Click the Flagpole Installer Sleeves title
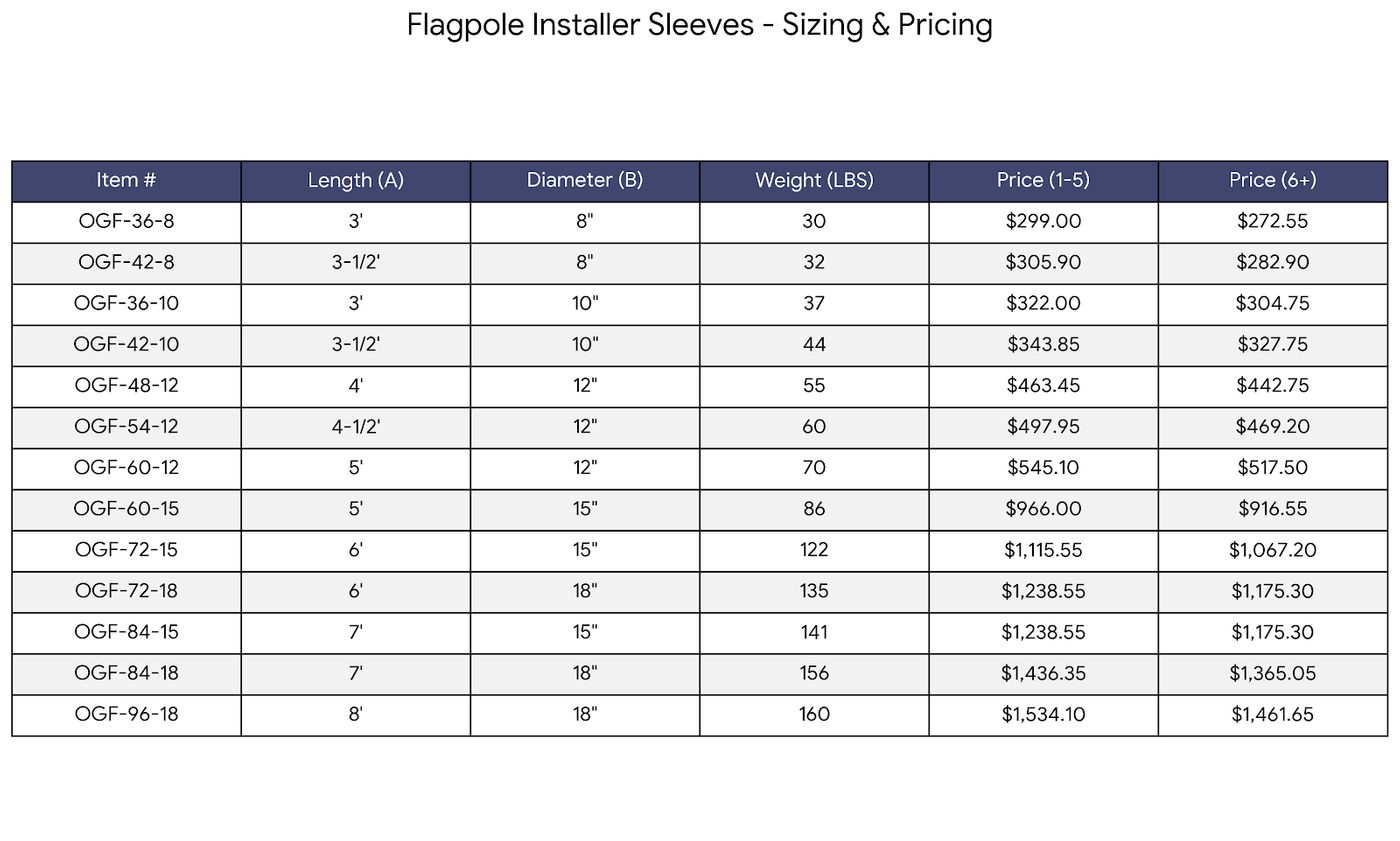Screen dimensions: 1400x841 (x=699, y=25)
